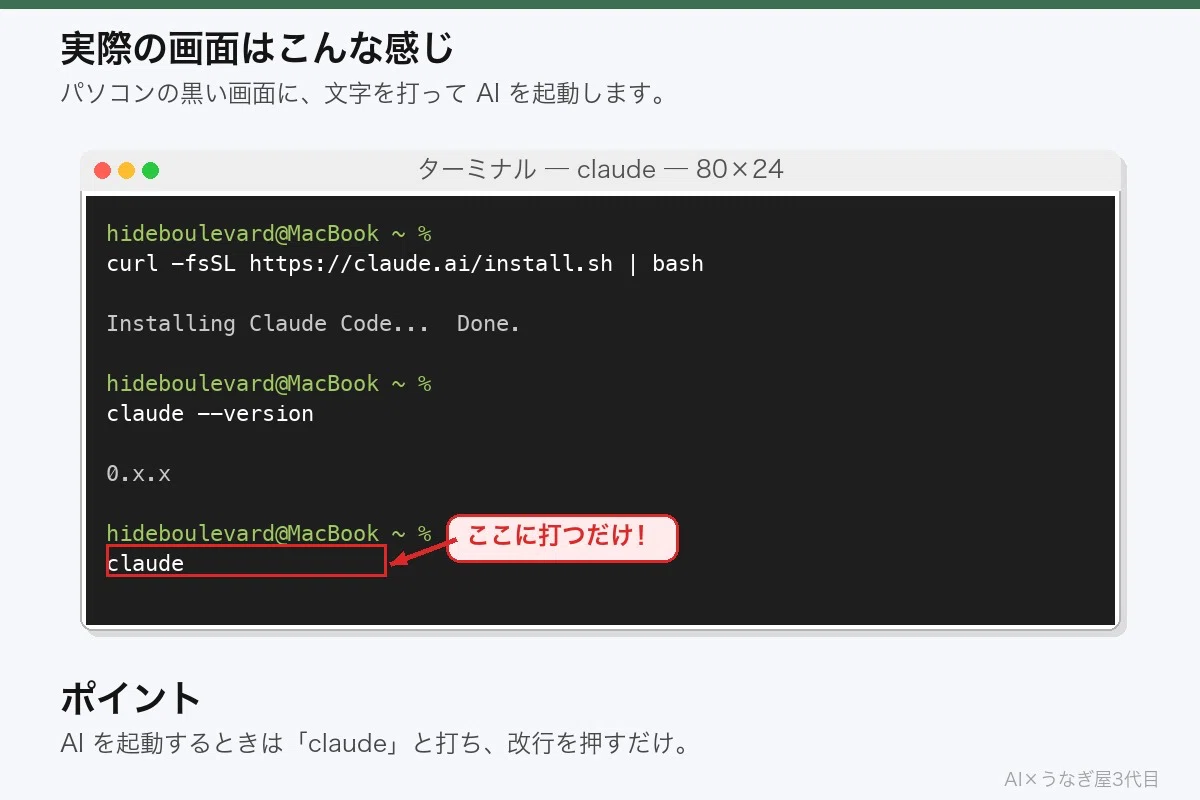Click the sentence 'AI を起動するときは「claude」と打ち、改行を押すだけ。'
1200x800 pixels.
coord(376,745)
